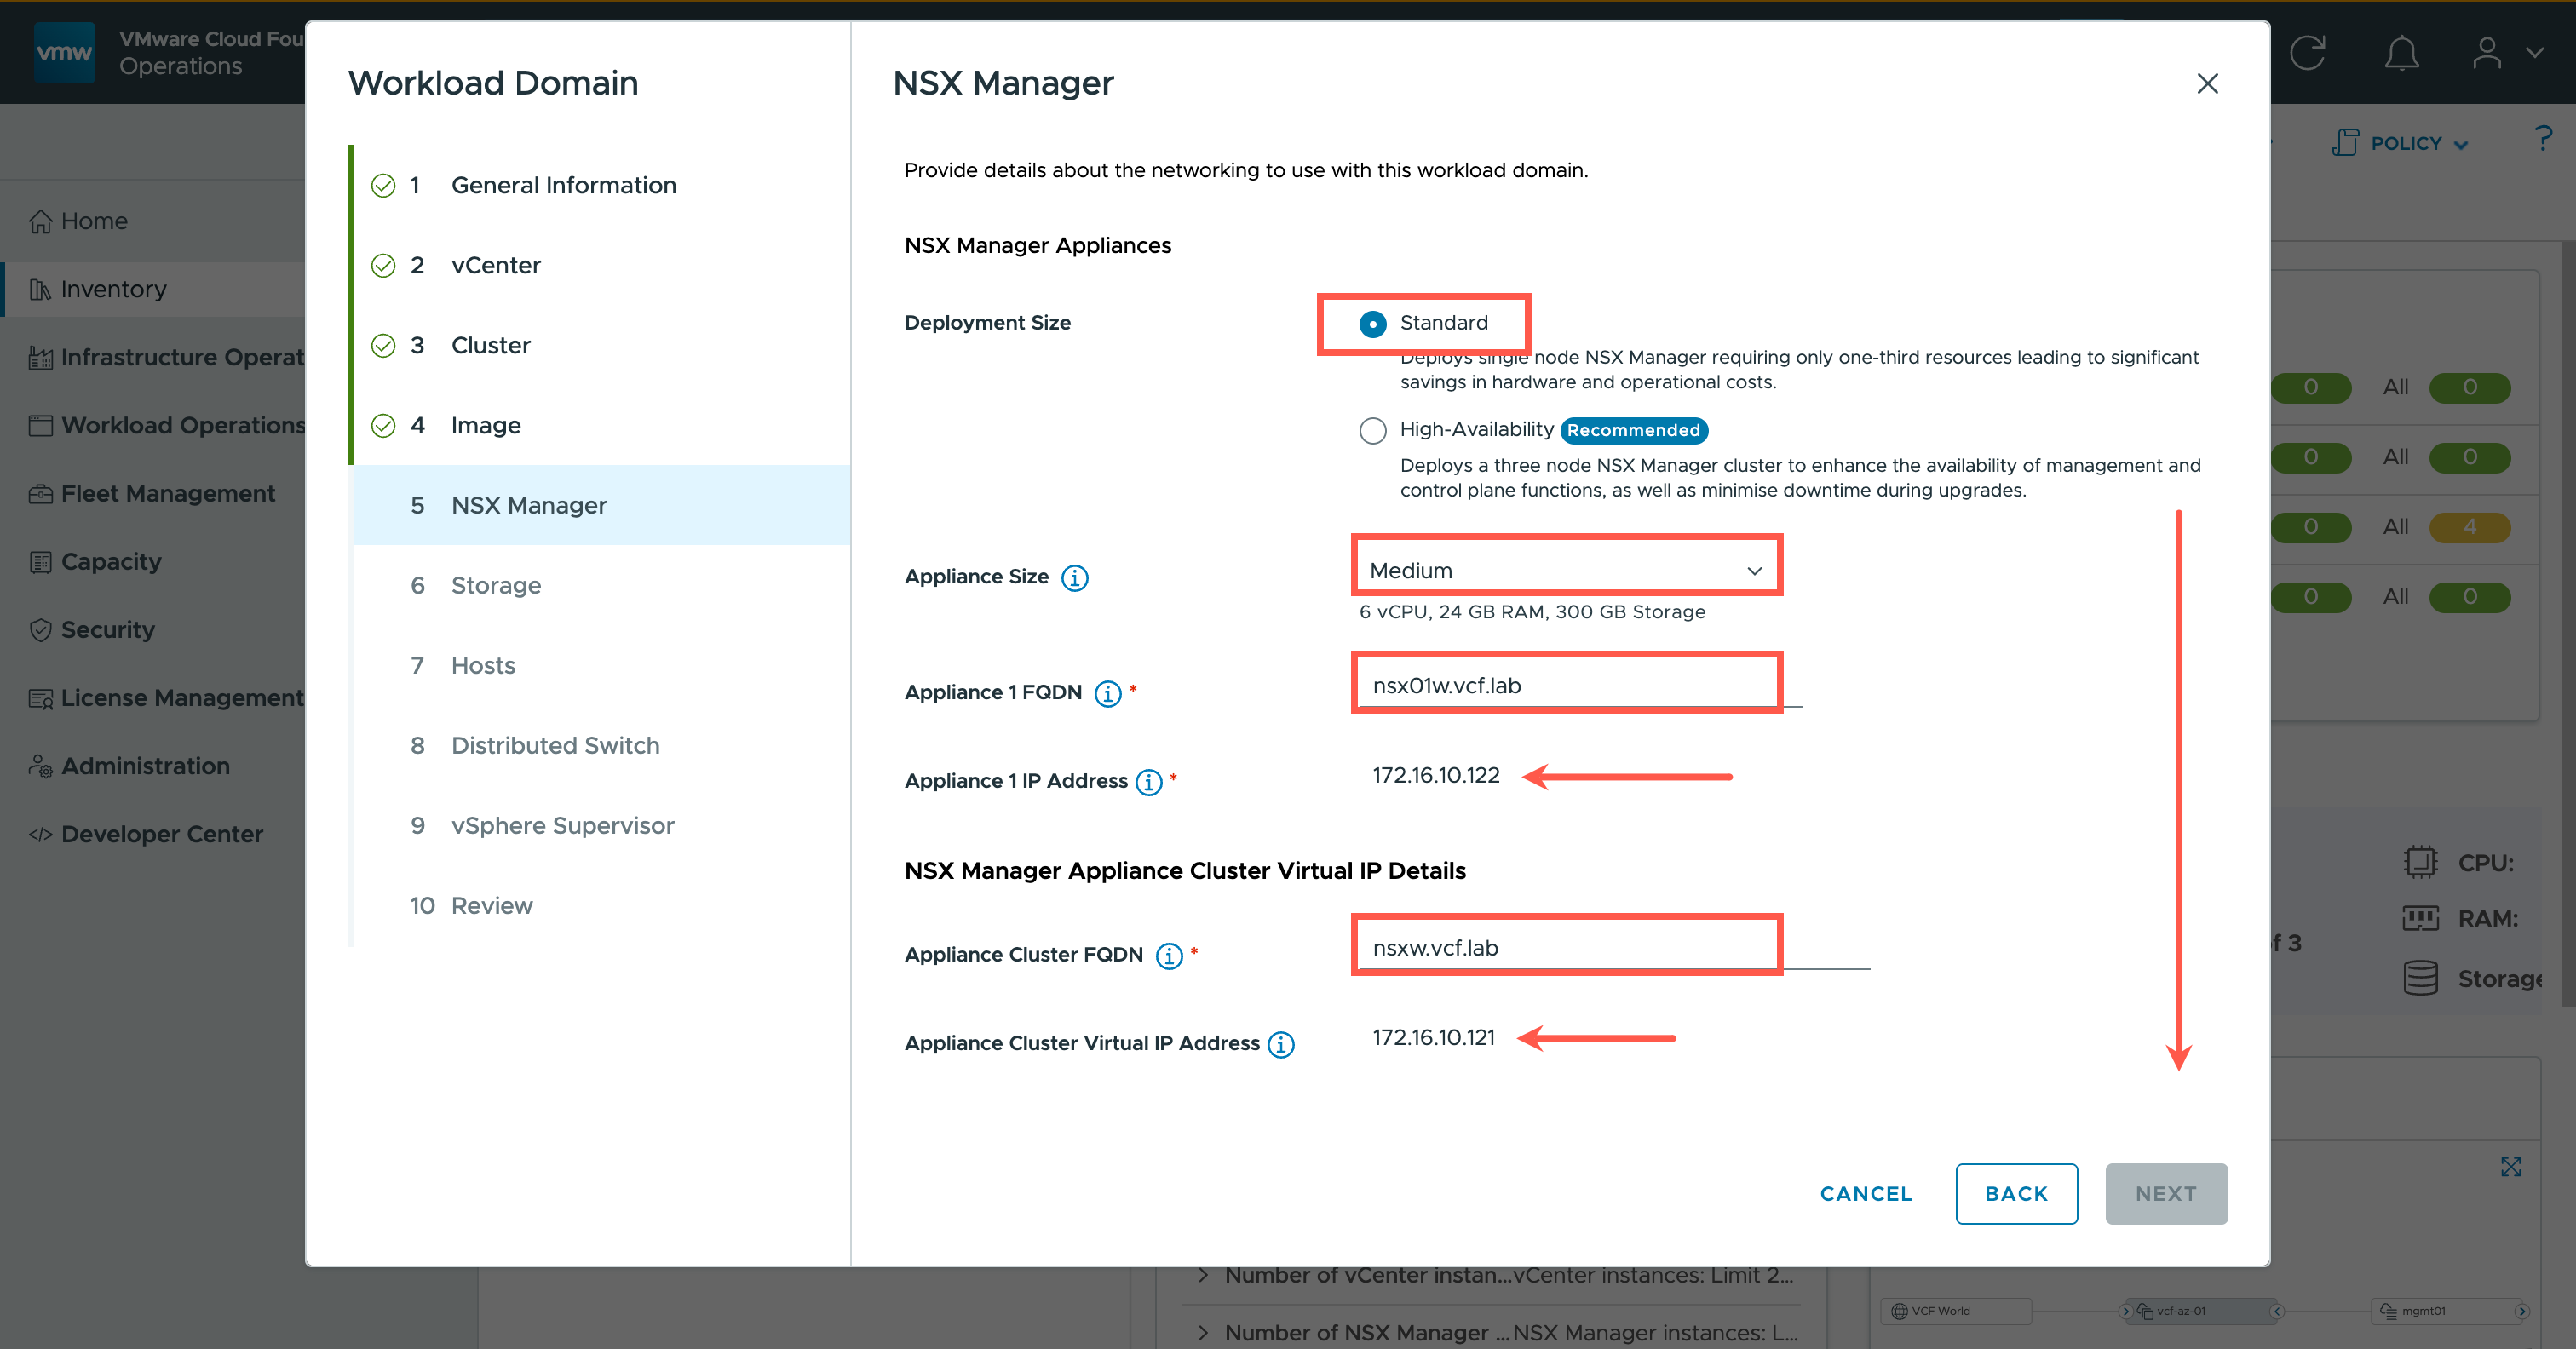
Task: Click the CANCEL button
Action: point(1865,1193)
